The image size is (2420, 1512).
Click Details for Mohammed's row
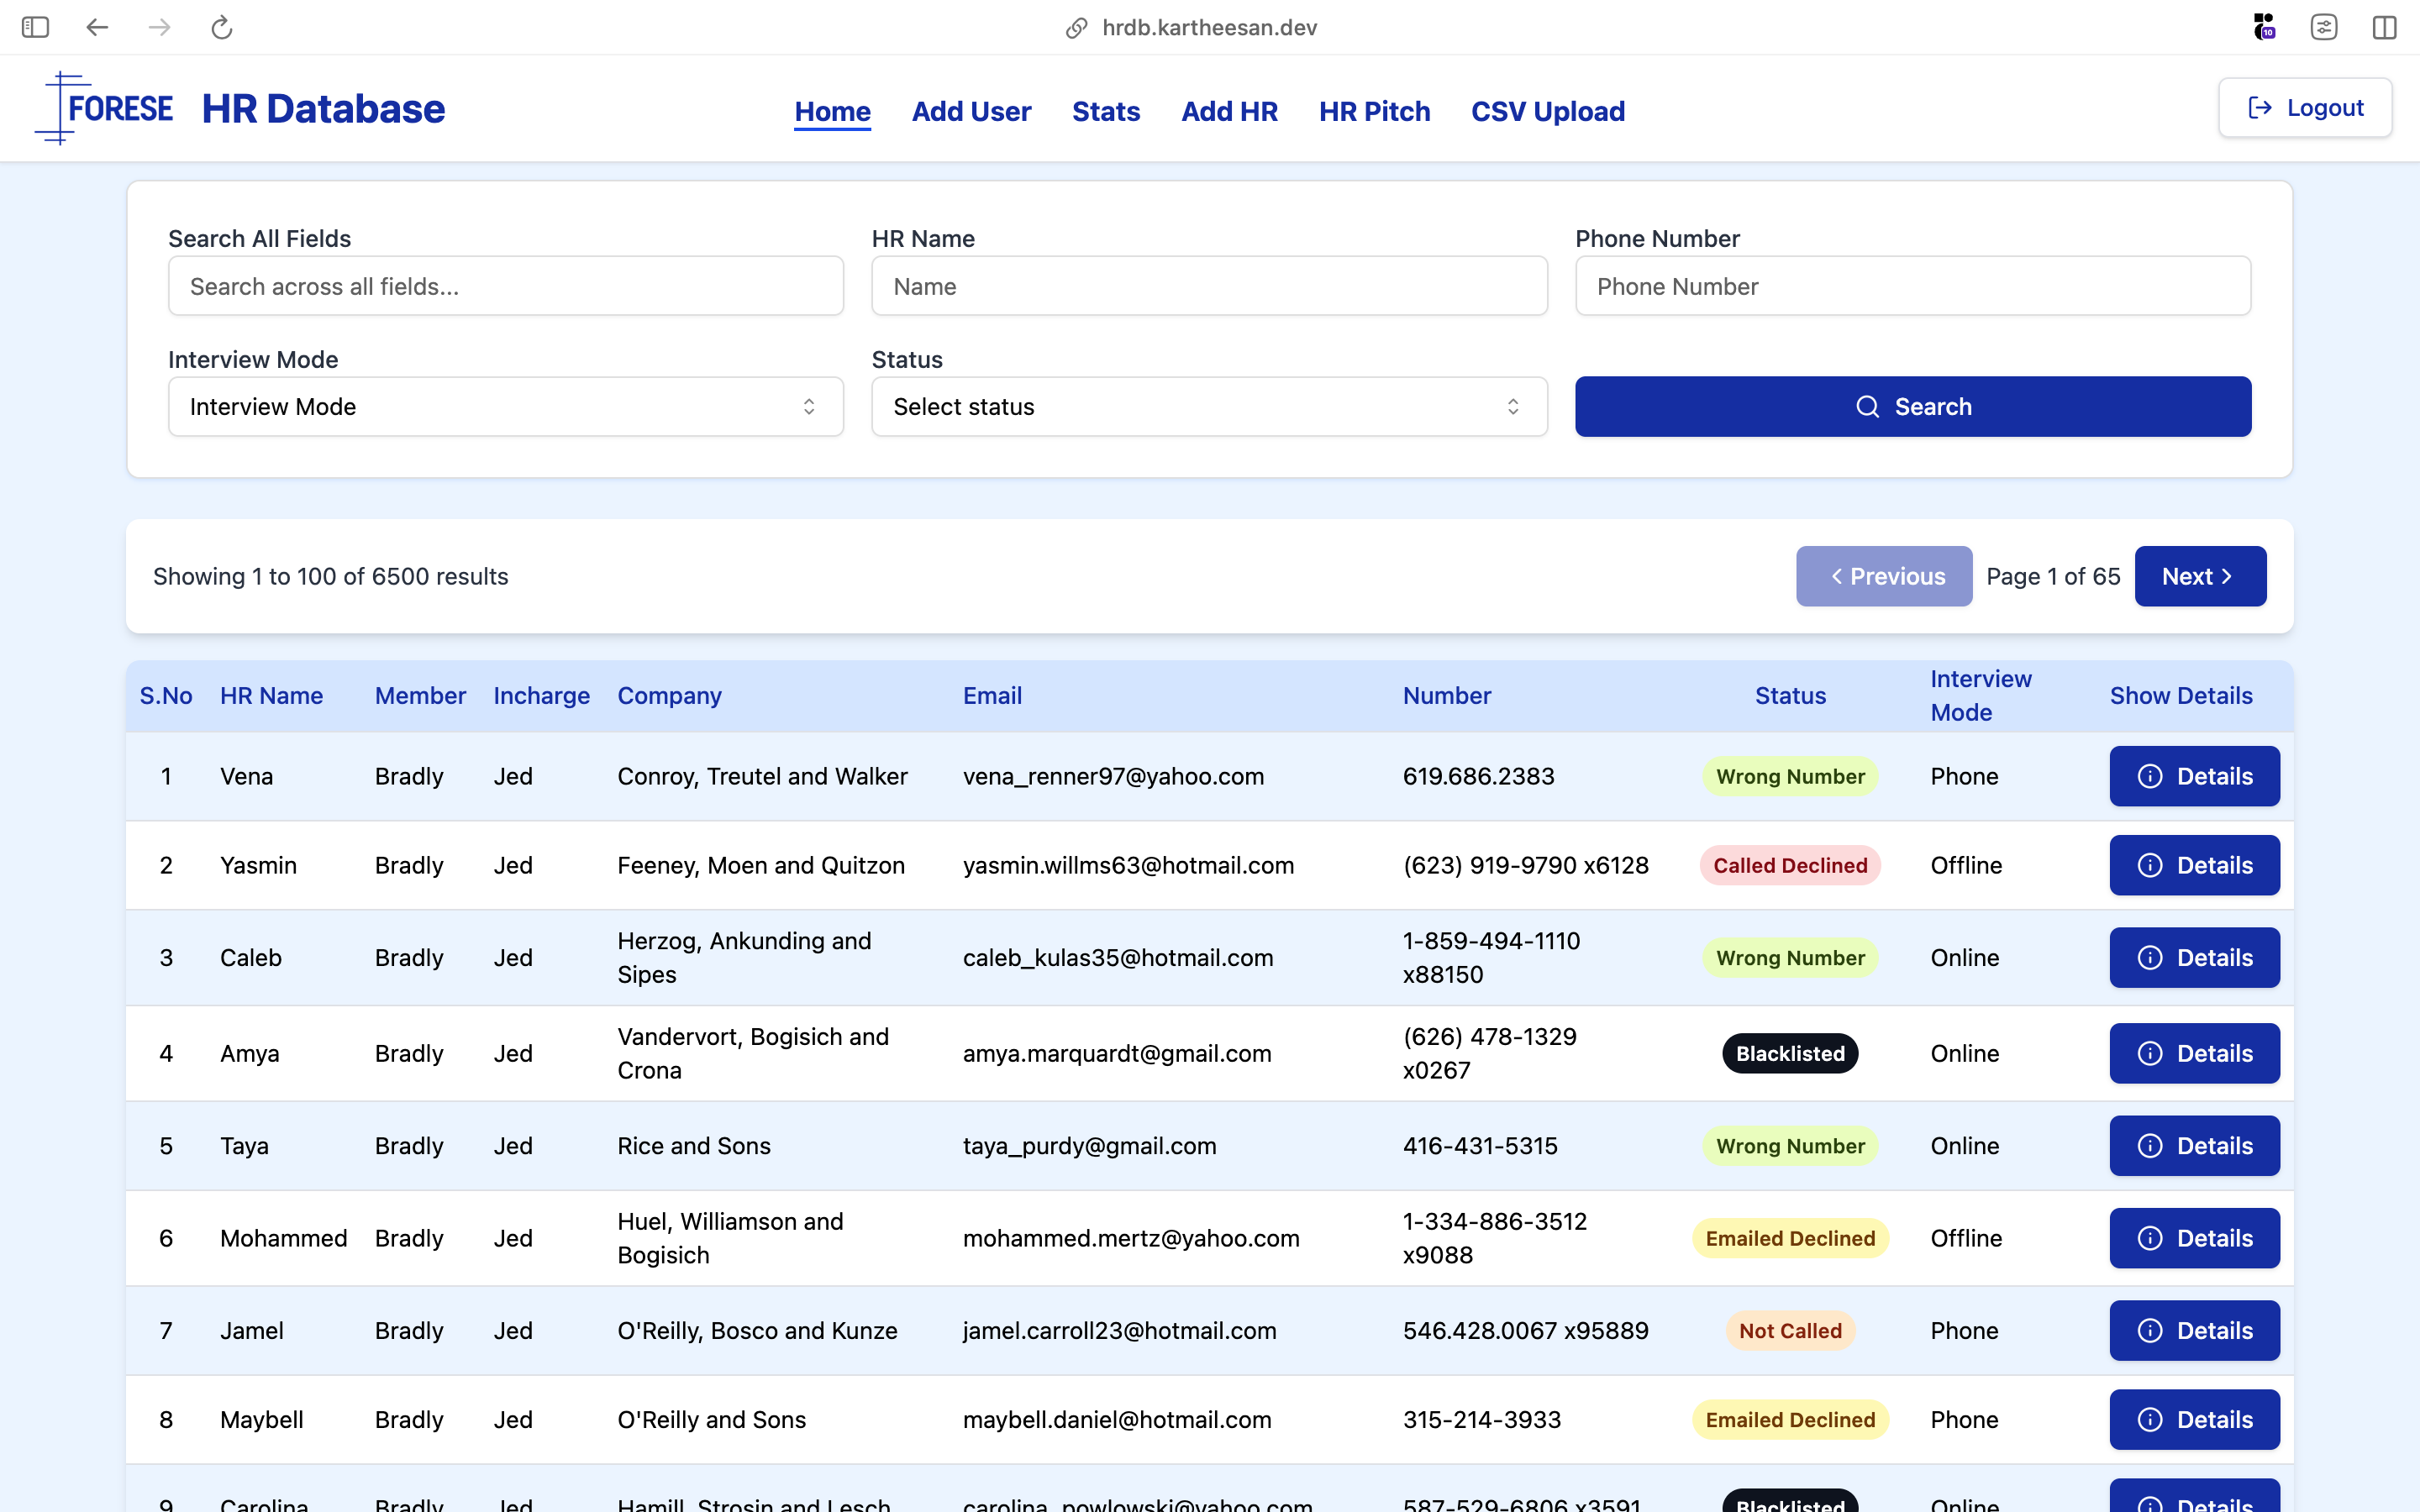click(x=2194, y=1237)
